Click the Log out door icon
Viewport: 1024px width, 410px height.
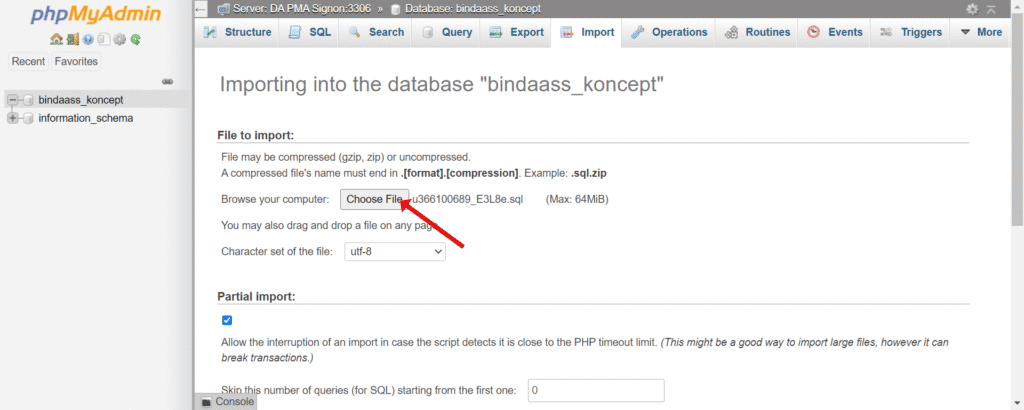tap(72, 40)
